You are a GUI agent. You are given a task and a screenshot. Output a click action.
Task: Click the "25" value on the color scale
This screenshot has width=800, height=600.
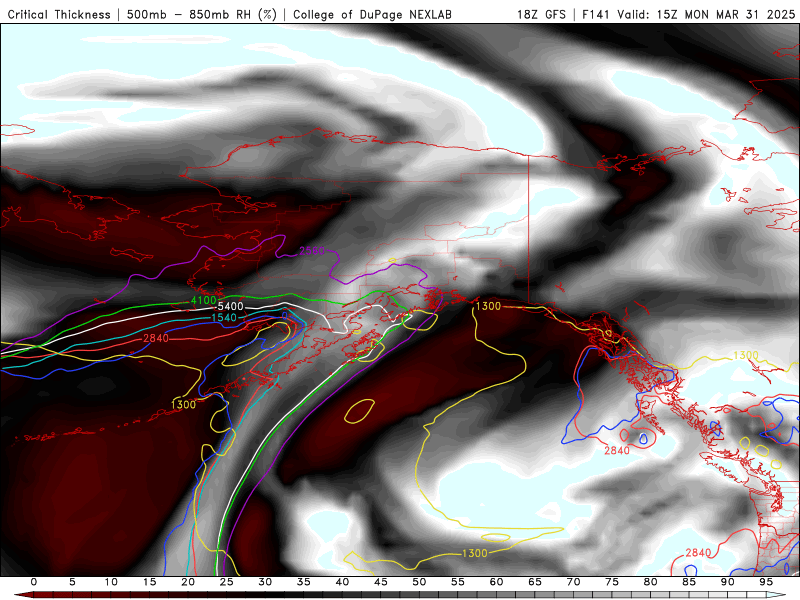[x=227, y=582]
